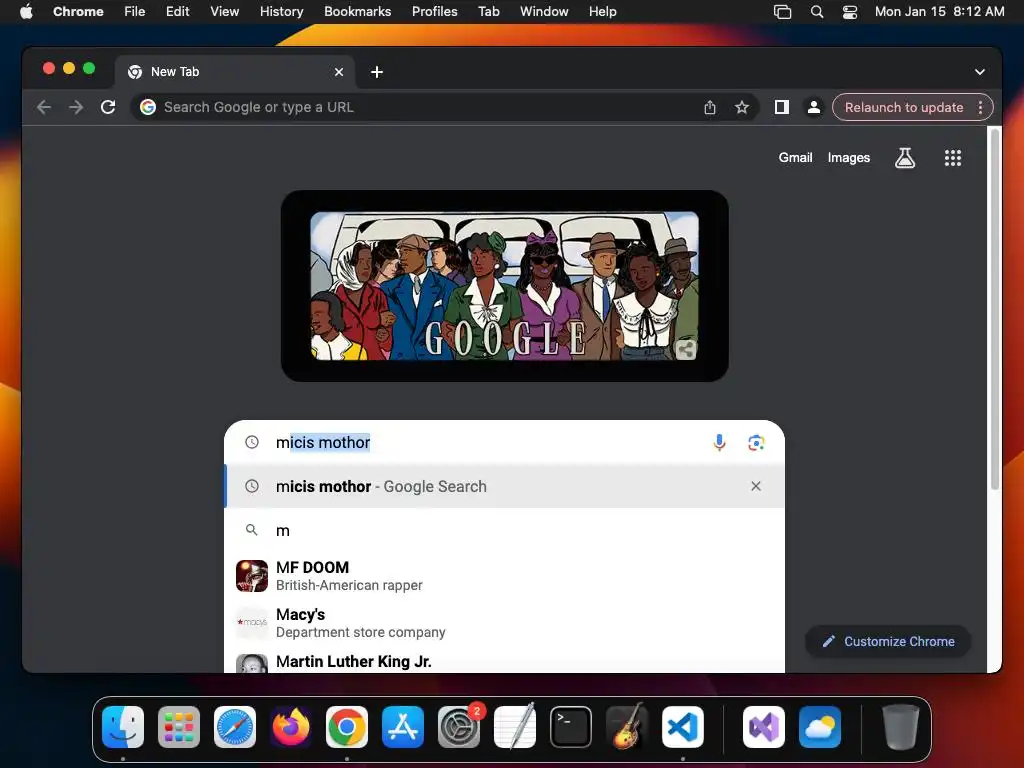Image resolution: width=1024 pixels, height=768 pixels.
Task: Open Chrome's three-dot menu
Action: coord(980,107)
